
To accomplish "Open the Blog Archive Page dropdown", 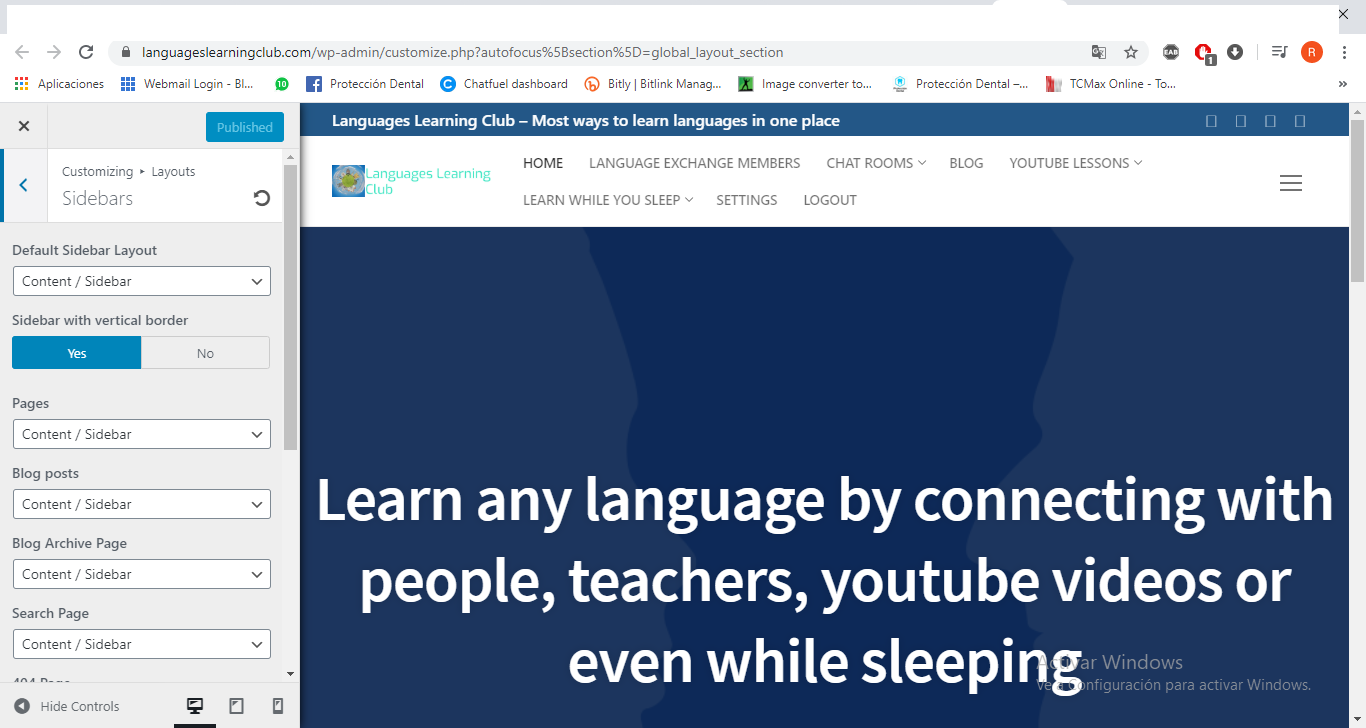I will coord(142,574).
